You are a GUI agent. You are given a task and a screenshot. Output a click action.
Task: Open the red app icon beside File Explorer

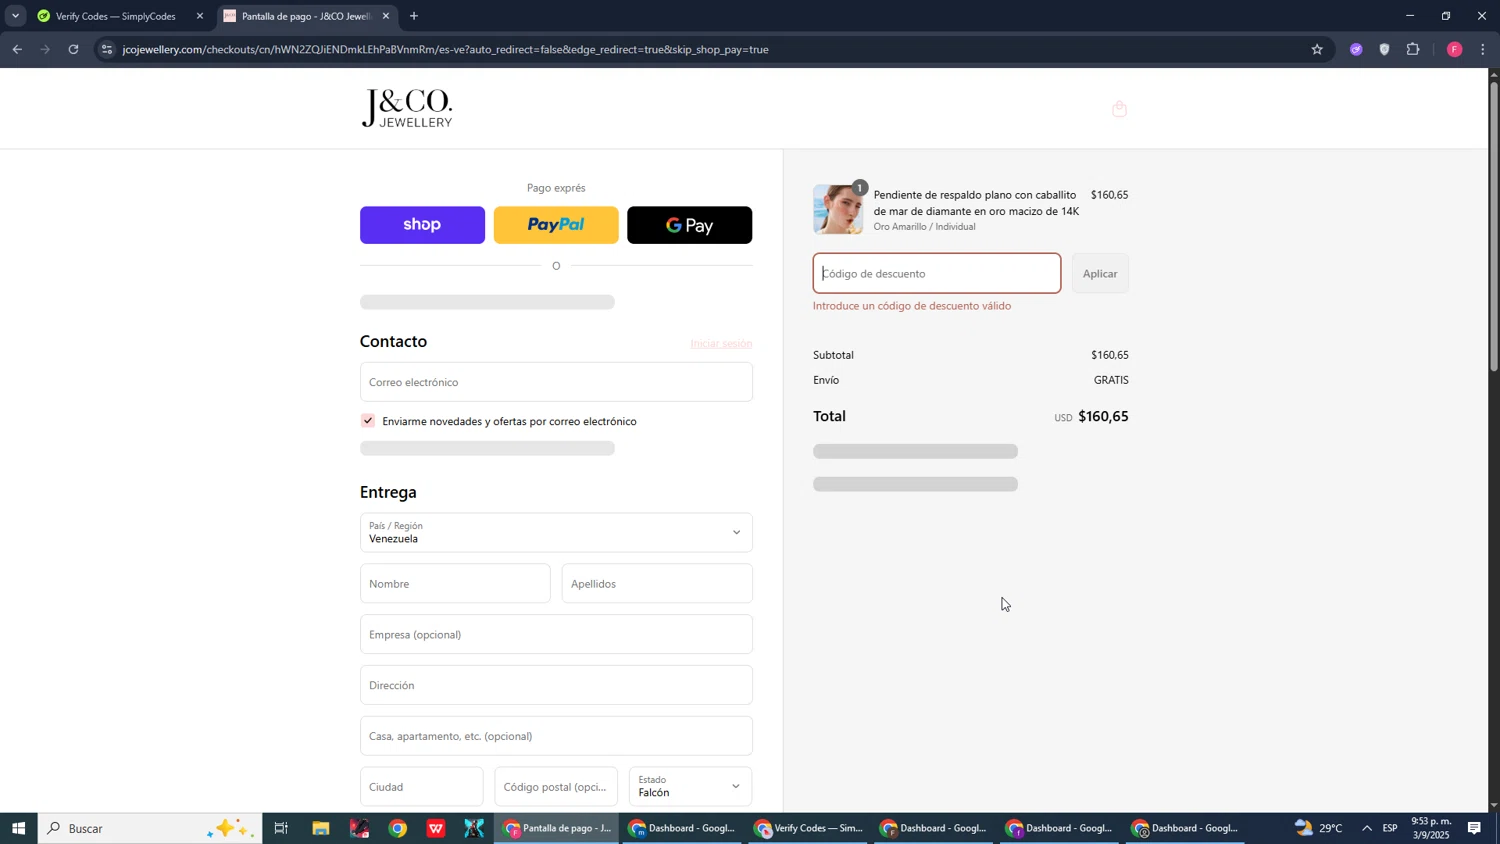click(x=359, y=828)
